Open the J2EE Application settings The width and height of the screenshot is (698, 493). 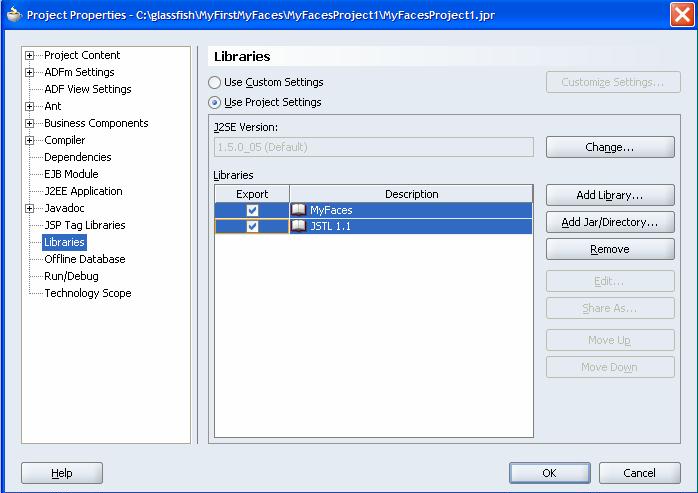pyautogui.click(x=83, y=191)
